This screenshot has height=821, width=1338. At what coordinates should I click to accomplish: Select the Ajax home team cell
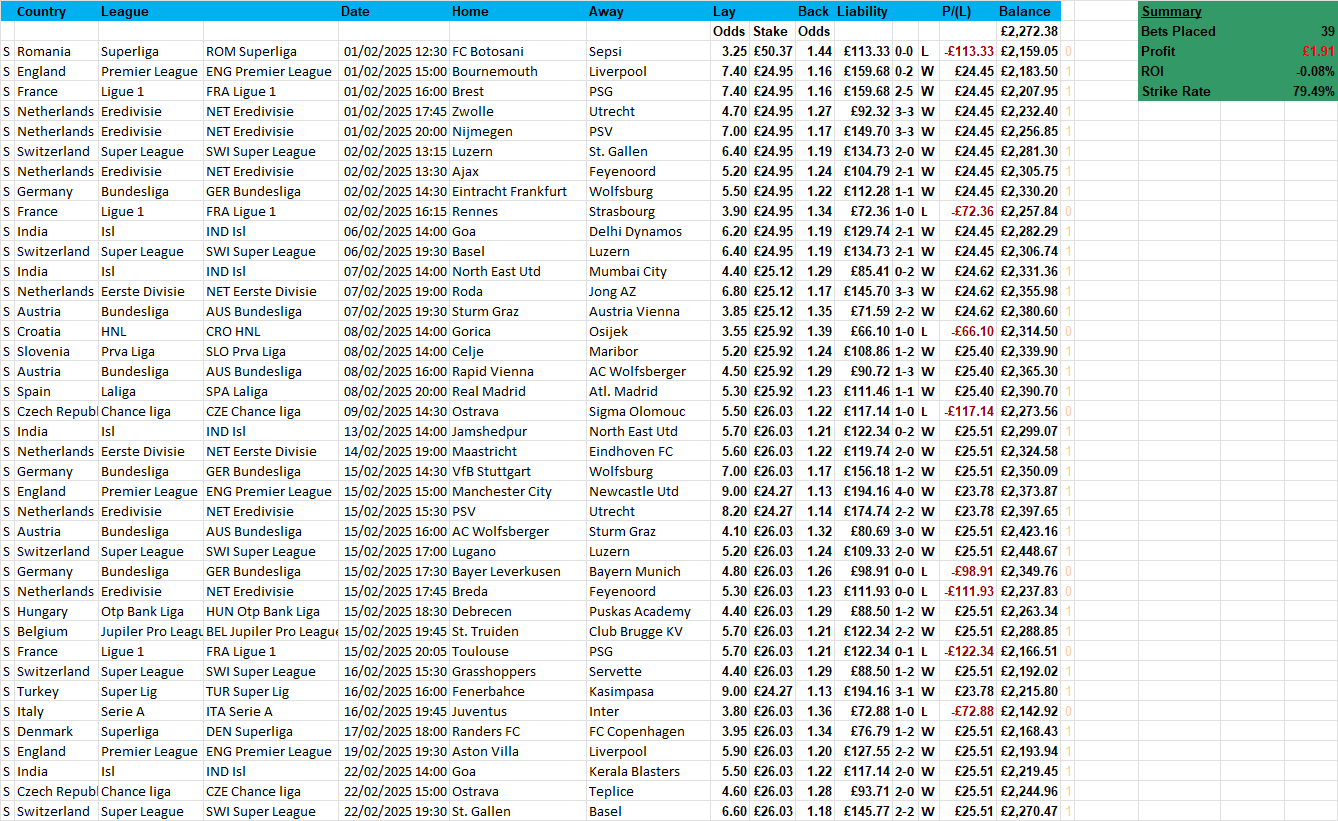click(517, 171)
